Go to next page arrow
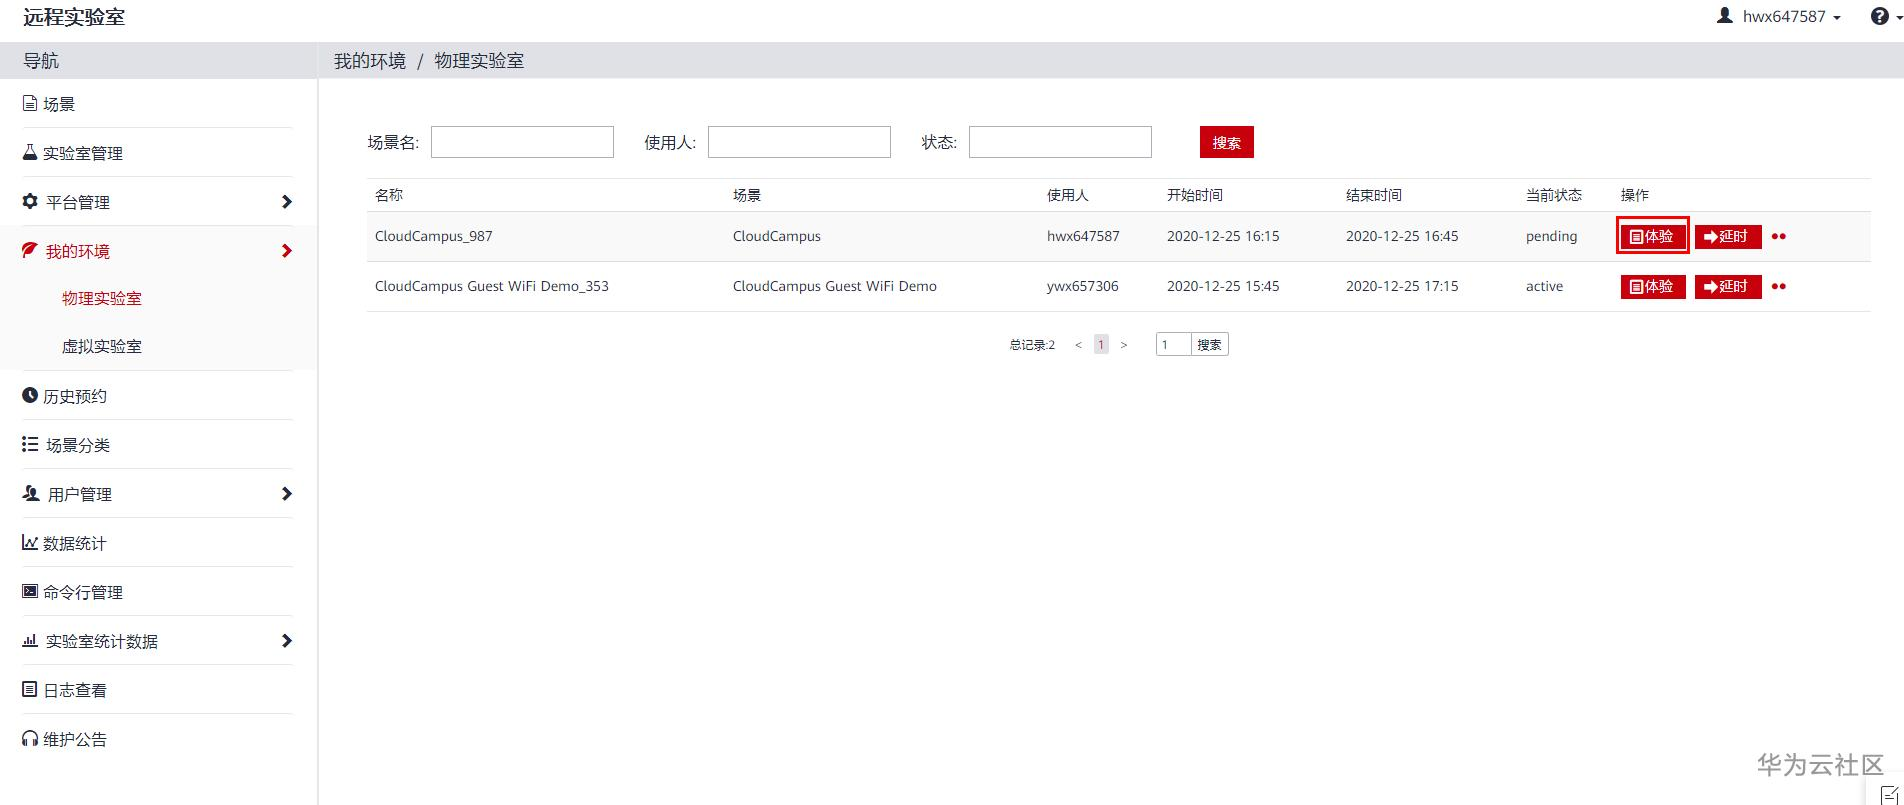The width and height of the screenshot is (1904, 805). pyautogui.click(x=1124, y=345)
